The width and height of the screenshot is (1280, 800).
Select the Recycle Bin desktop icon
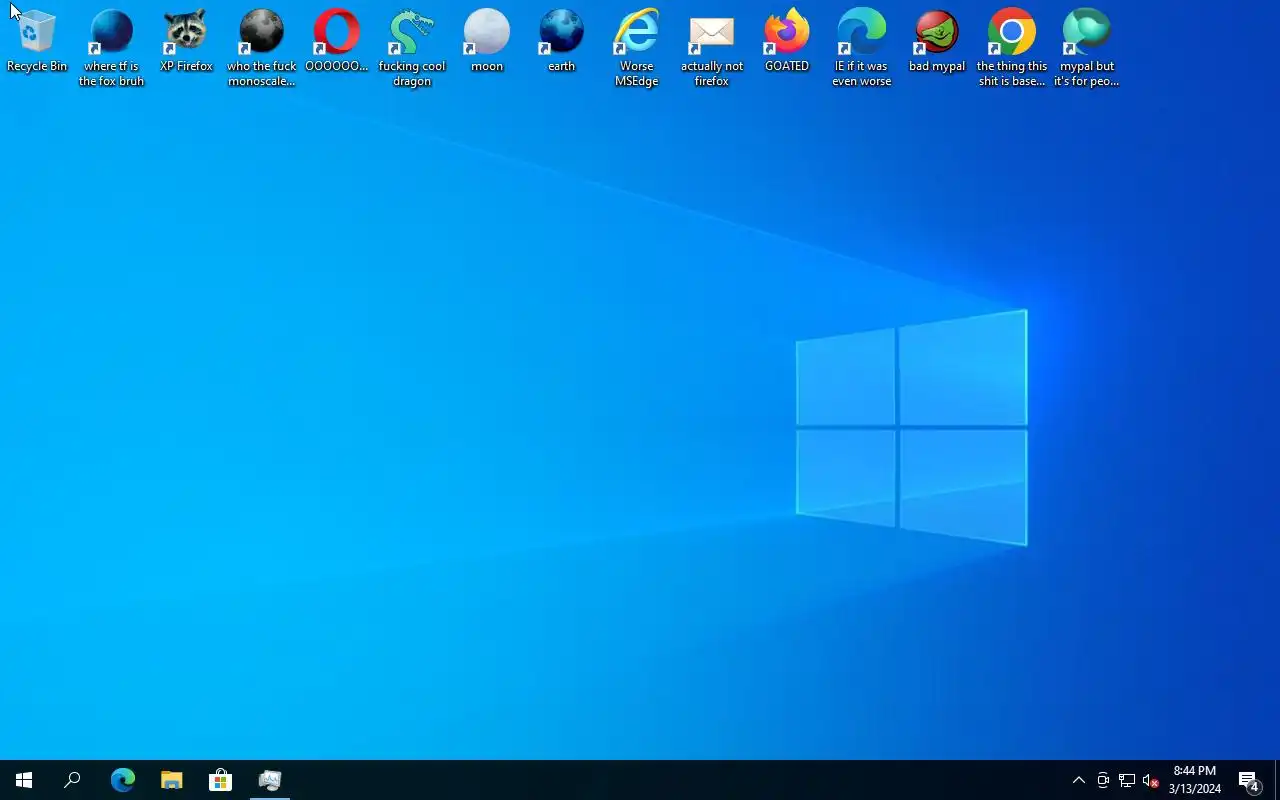(37, 41)
